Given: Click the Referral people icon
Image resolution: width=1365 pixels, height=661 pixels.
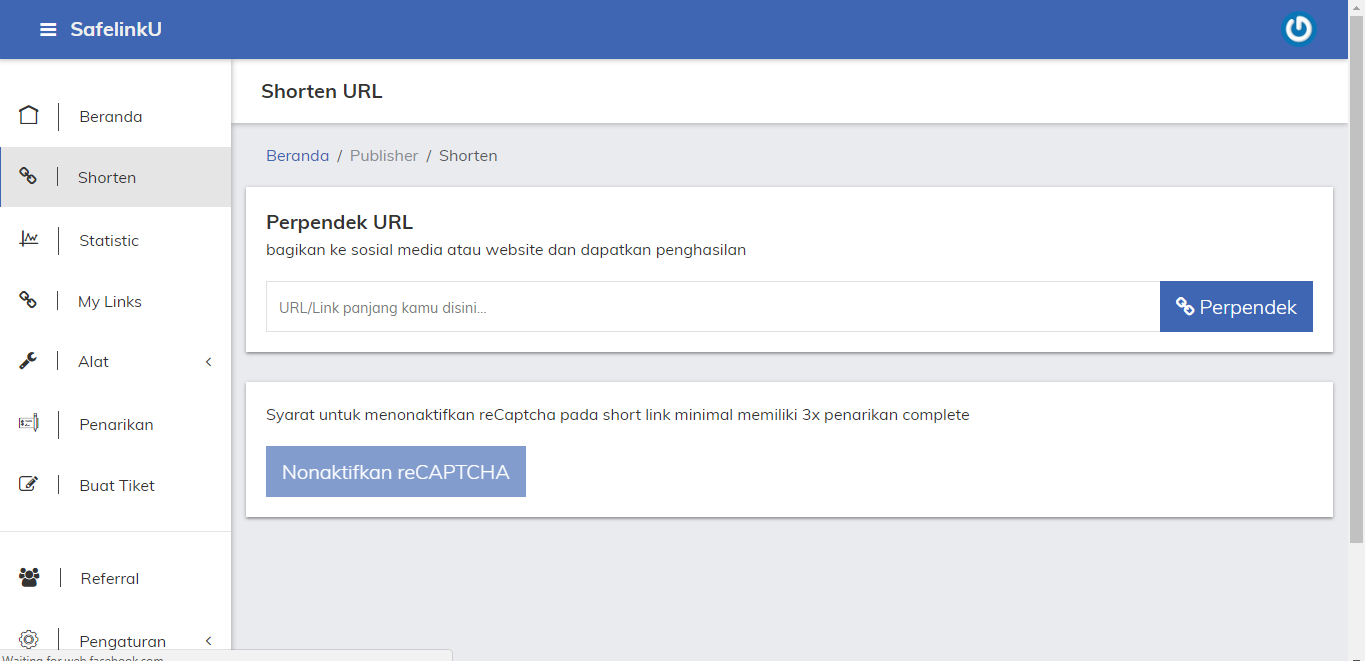Looking at the screenshot, I should (29, 577).
